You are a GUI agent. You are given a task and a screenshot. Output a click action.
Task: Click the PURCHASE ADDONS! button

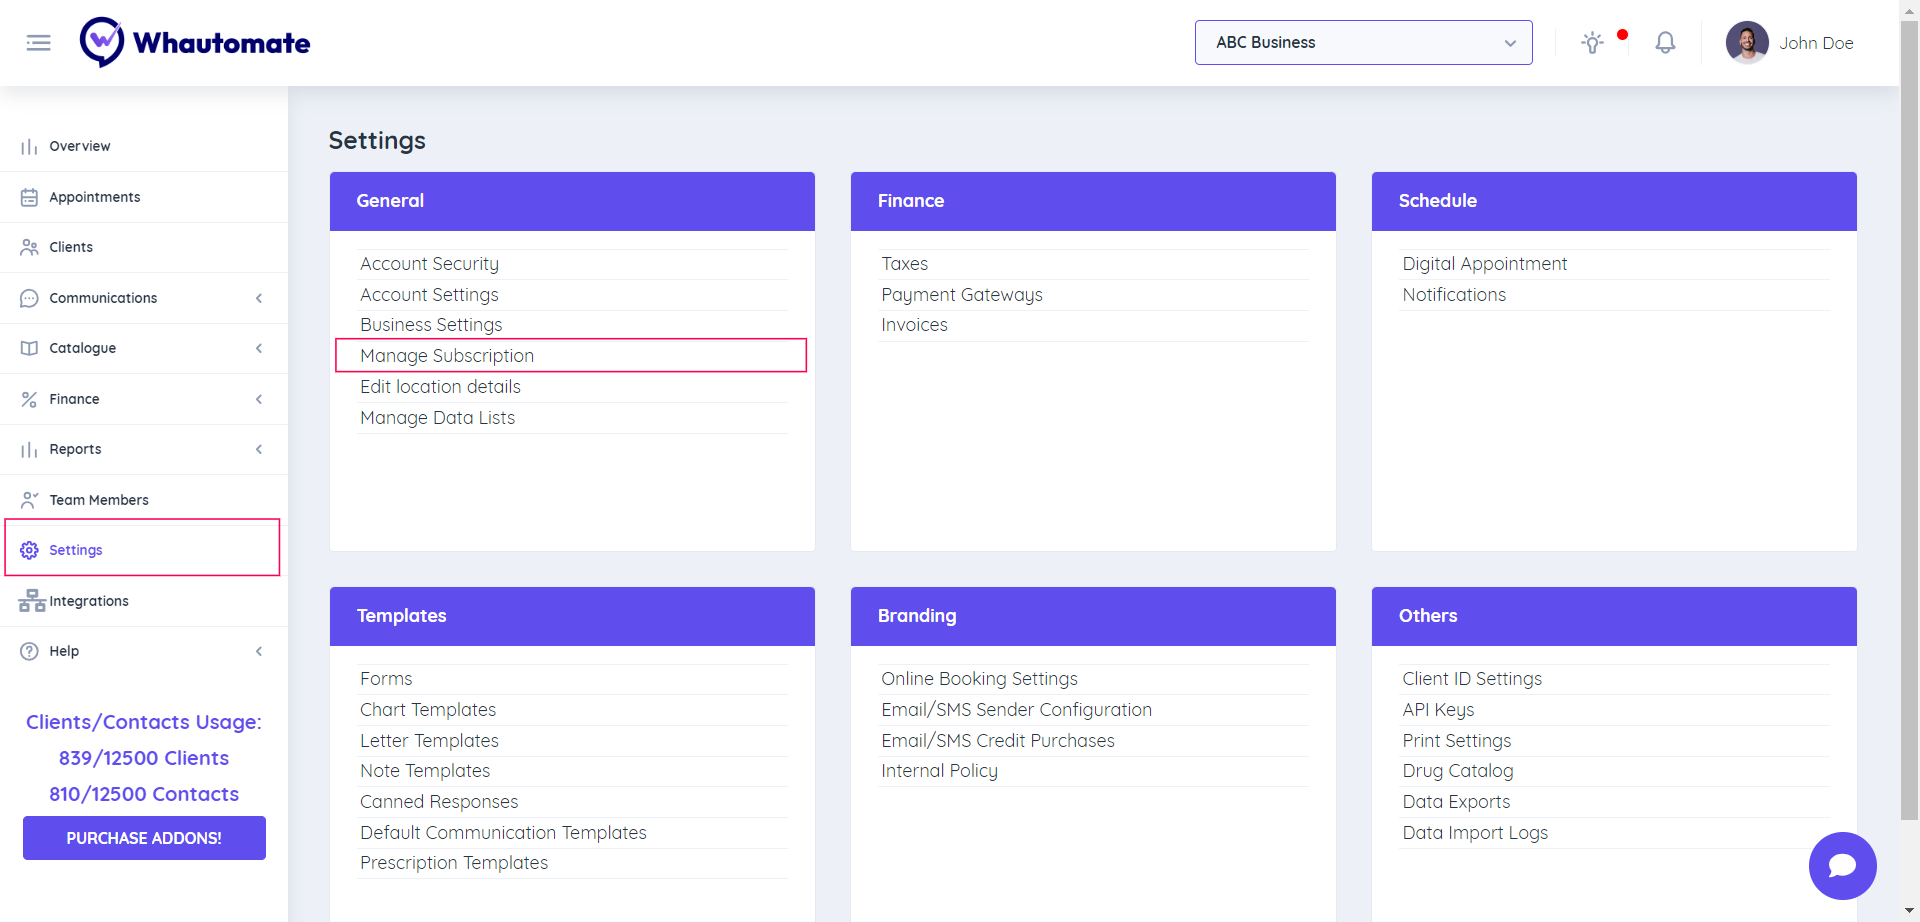click(144, 838)
